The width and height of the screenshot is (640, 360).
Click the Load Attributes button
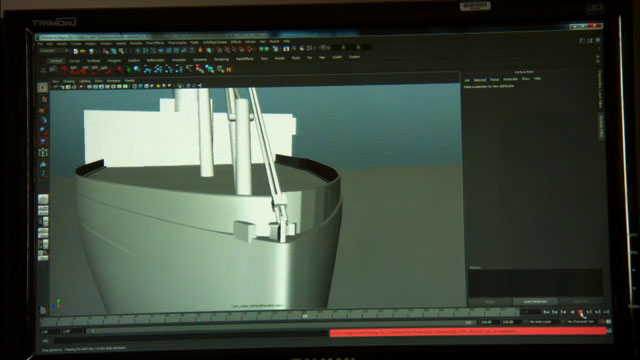coord(535,301)
